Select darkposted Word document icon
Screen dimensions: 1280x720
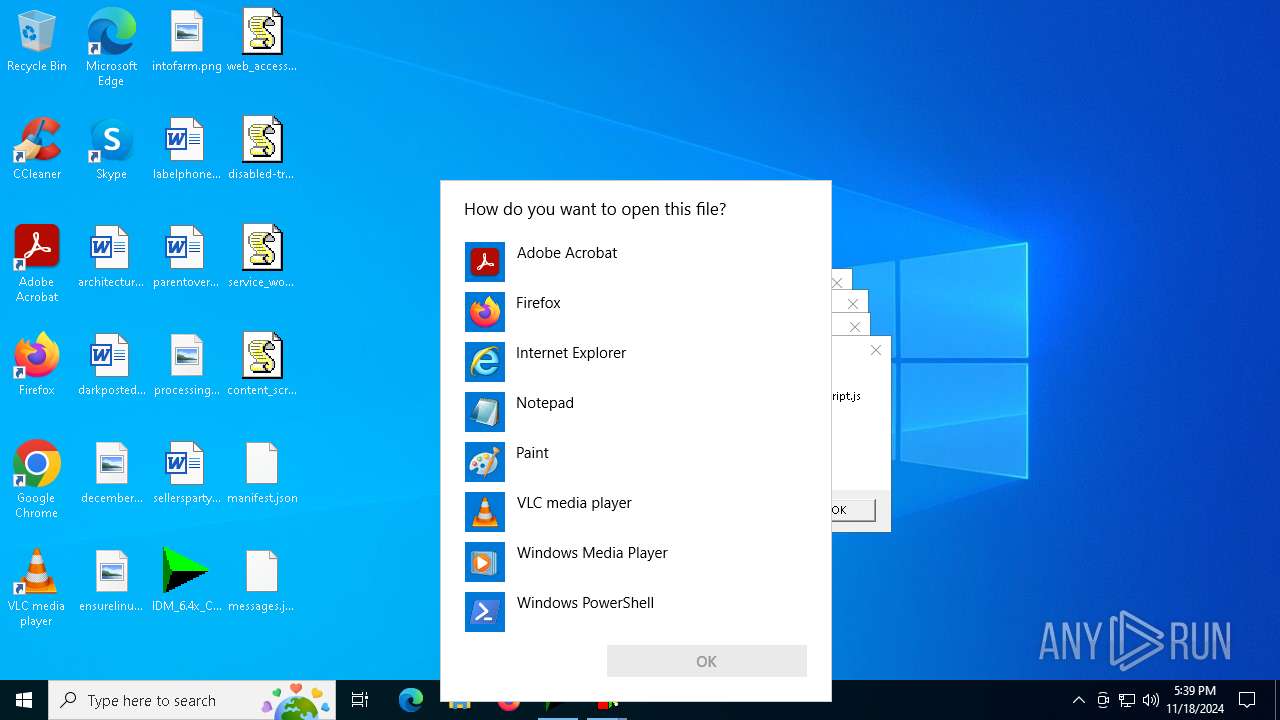click(111, 366)
